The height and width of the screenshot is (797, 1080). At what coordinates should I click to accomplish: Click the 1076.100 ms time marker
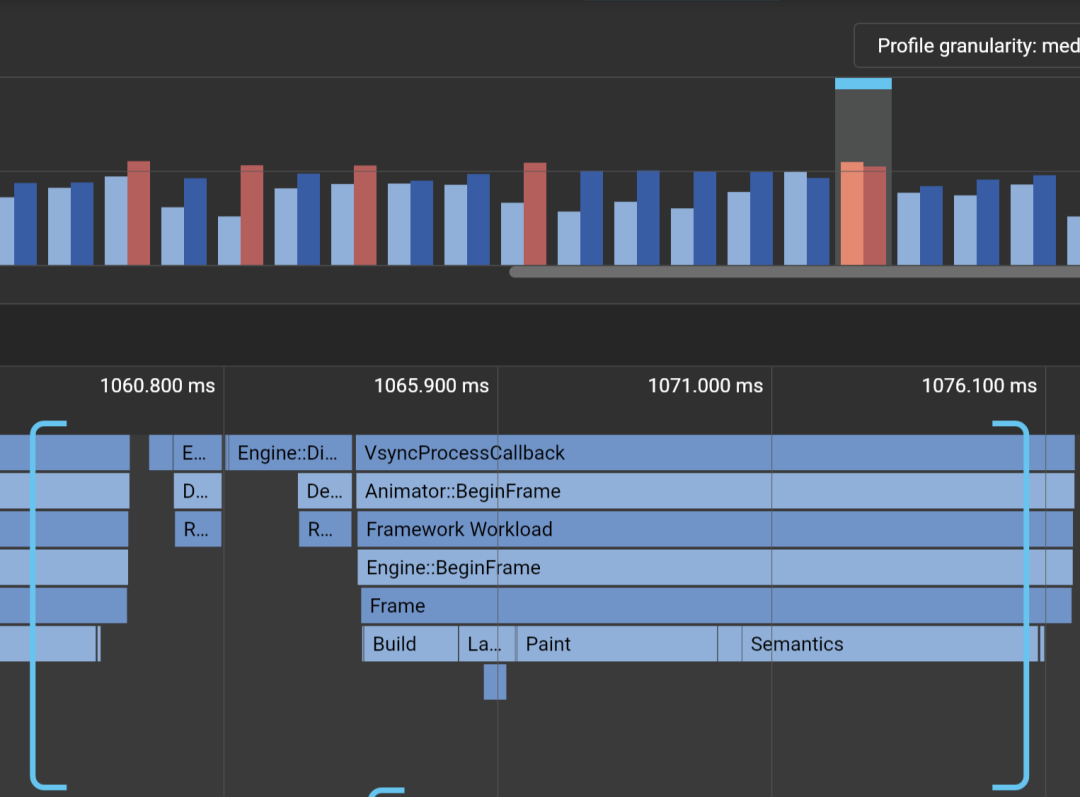(979, 386)
